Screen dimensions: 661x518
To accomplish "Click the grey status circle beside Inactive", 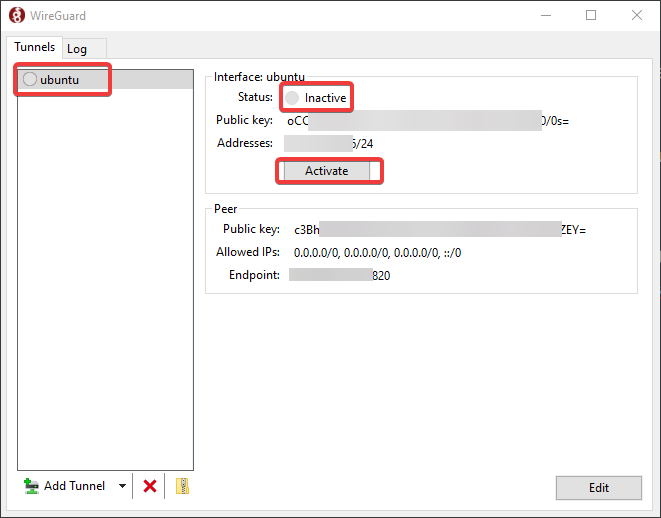I will coord(292,98).
